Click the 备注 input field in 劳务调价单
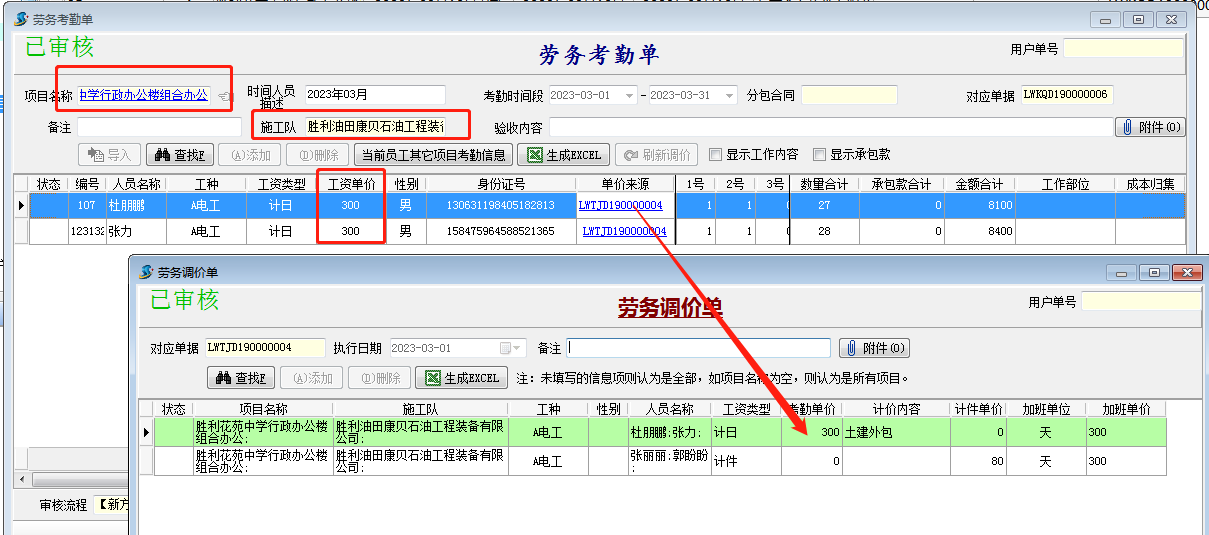Viewport: 1209px width, 535px height. click(698, 348)
